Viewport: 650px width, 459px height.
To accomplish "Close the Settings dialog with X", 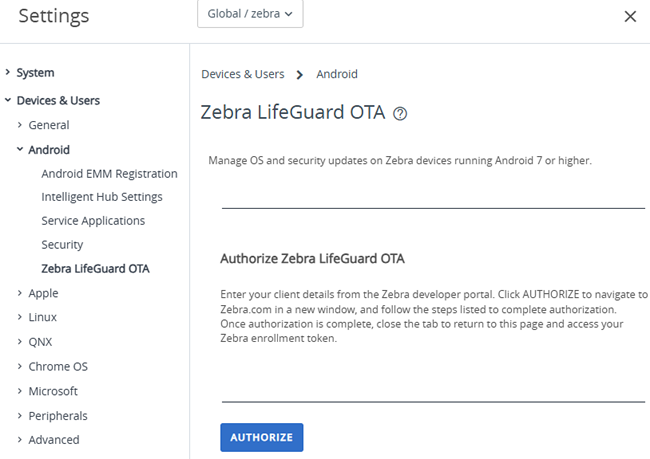I will pos(630,17).
